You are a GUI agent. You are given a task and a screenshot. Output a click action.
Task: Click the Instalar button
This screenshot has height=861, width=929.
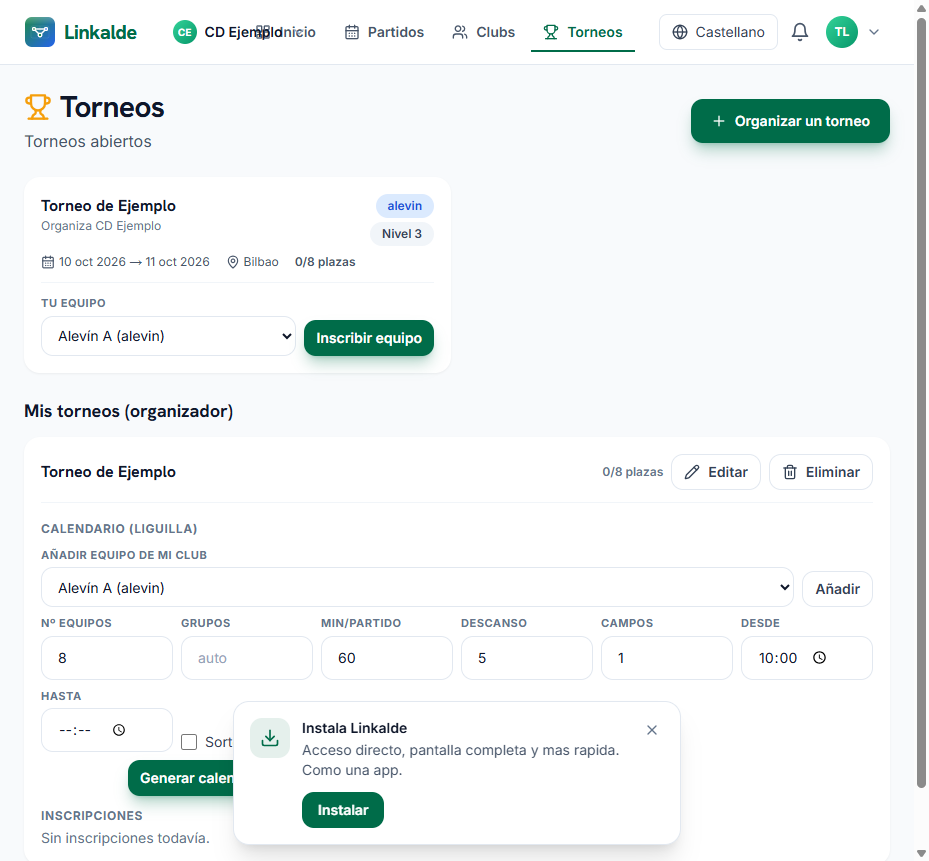coord(342,810)
